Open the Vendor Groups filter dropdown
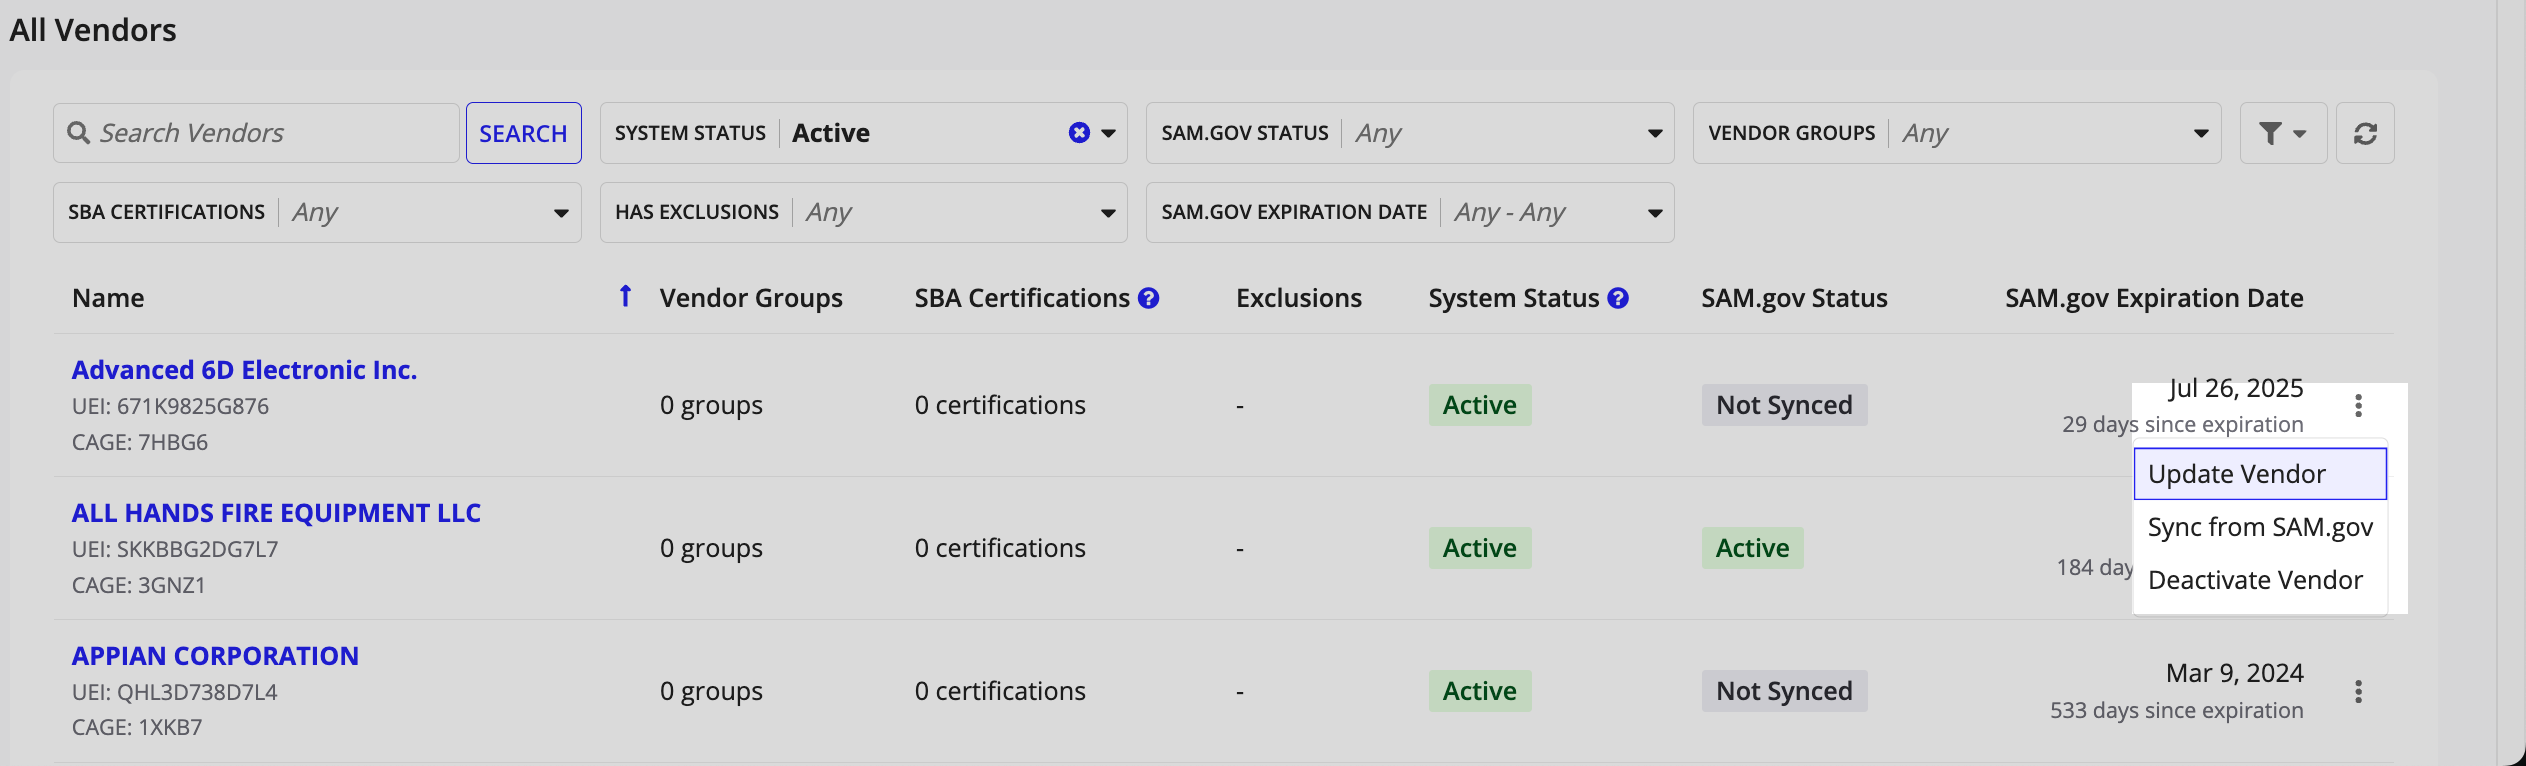This screenshot has height=766, width=2526. tap(1957, 133)
